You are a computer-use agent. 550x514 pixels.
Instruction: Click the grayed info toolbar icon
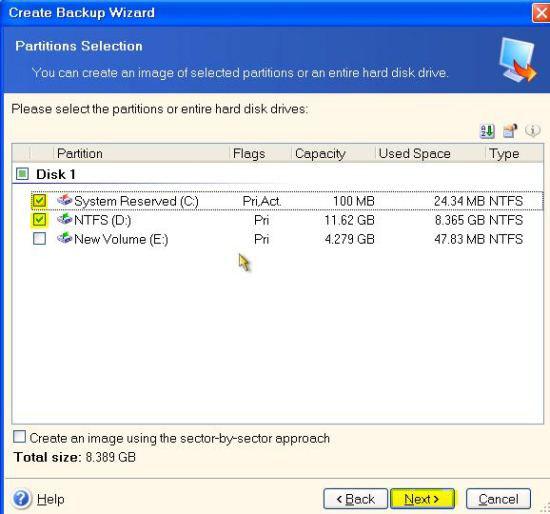532,131
